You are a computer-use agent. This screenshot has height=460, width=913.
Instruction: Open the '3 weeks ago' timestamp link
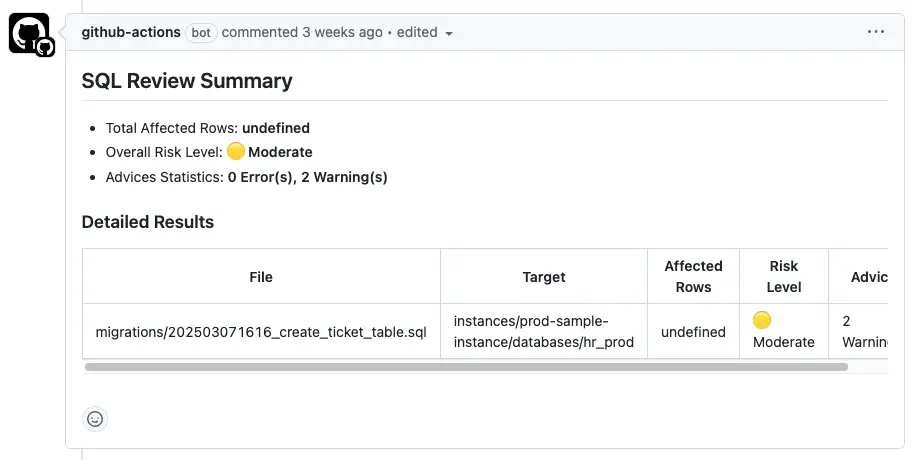[342, 32]
